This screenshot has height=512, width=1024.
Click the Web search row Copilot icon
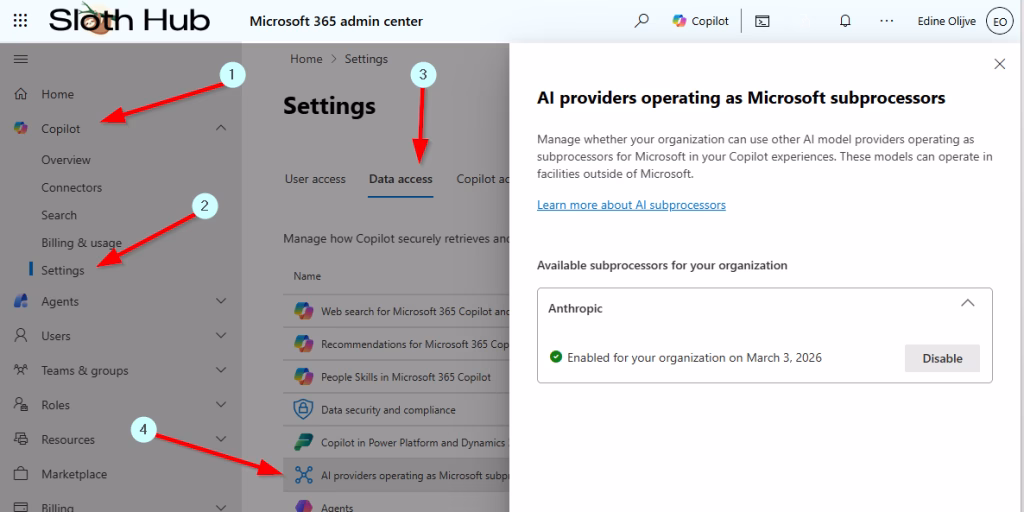[304, 311]
